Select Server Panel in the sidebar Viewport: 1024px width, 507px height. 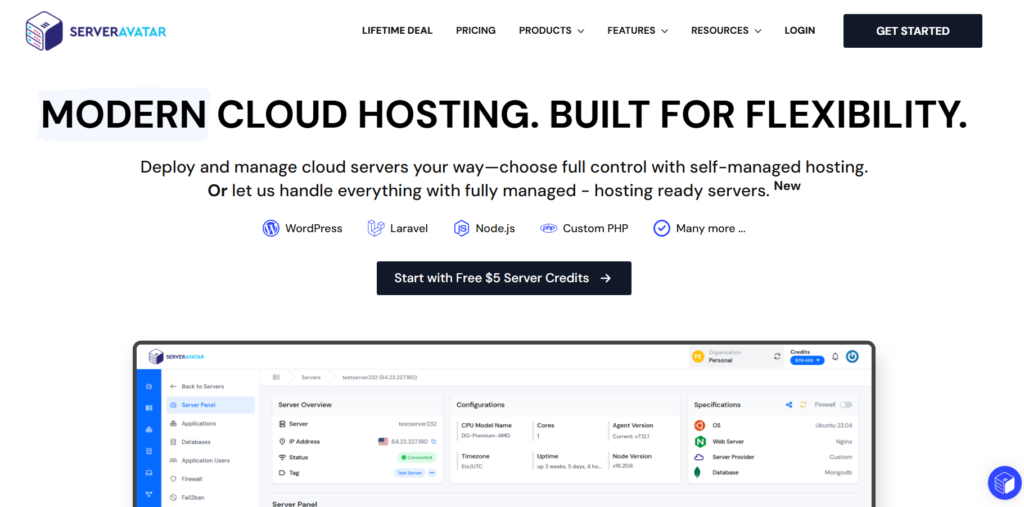click(x=210, y=405)
